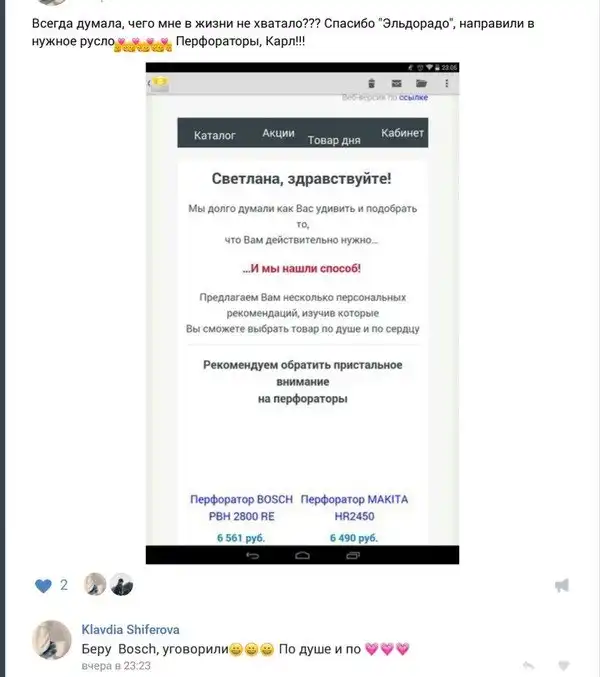Open the Каталог tab

pos(215,136)
